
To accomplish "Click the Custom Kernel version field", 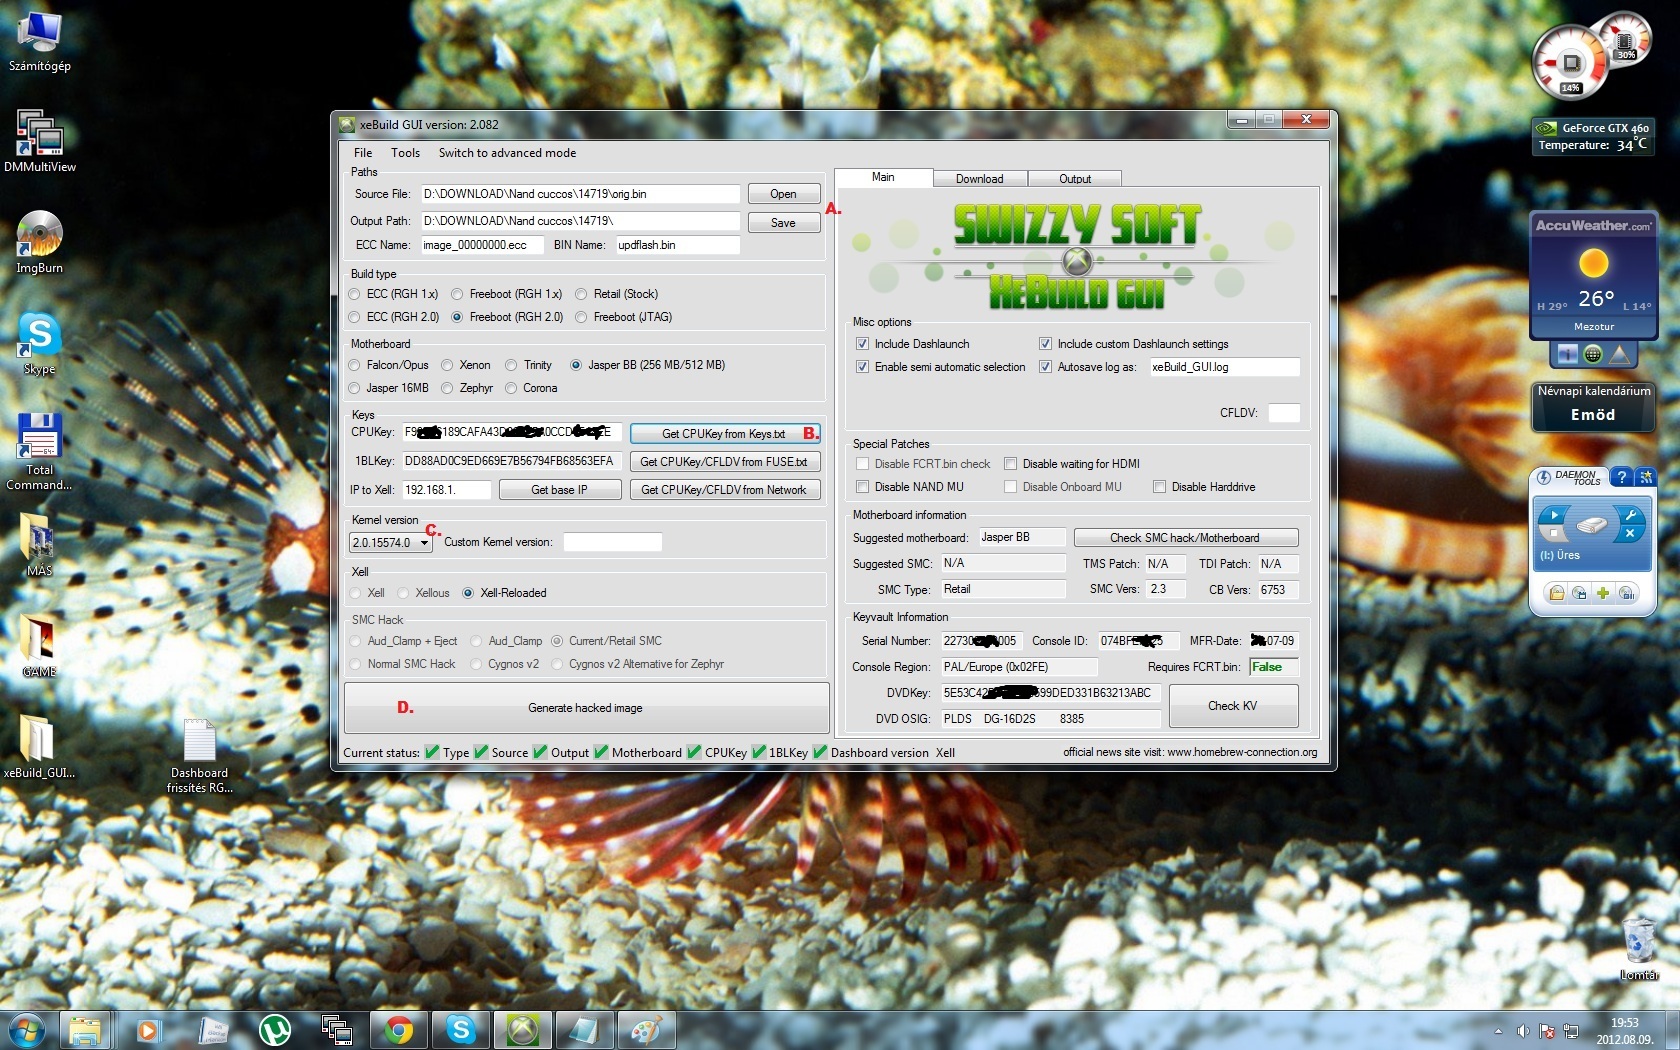I will 612,542.
